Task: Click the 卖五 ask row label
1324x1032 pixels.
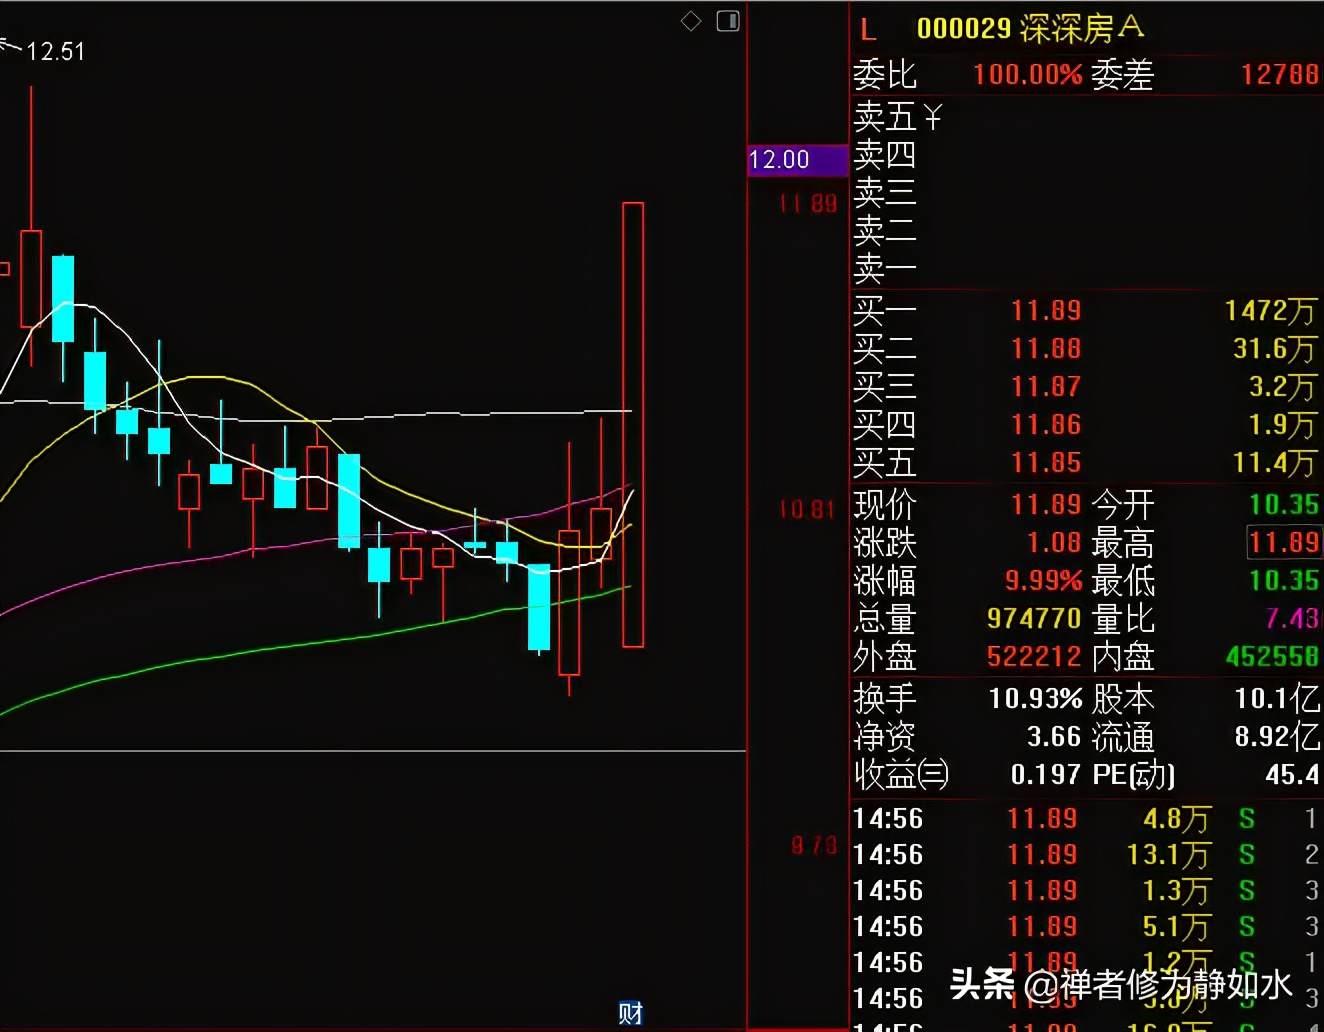Action: (884, 117)
